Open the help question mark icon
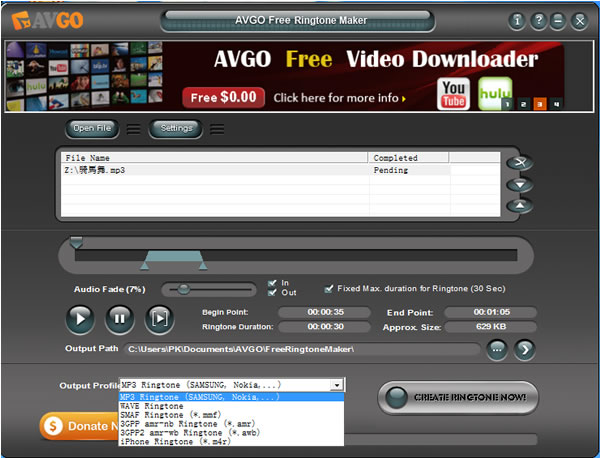 (538, 20)
